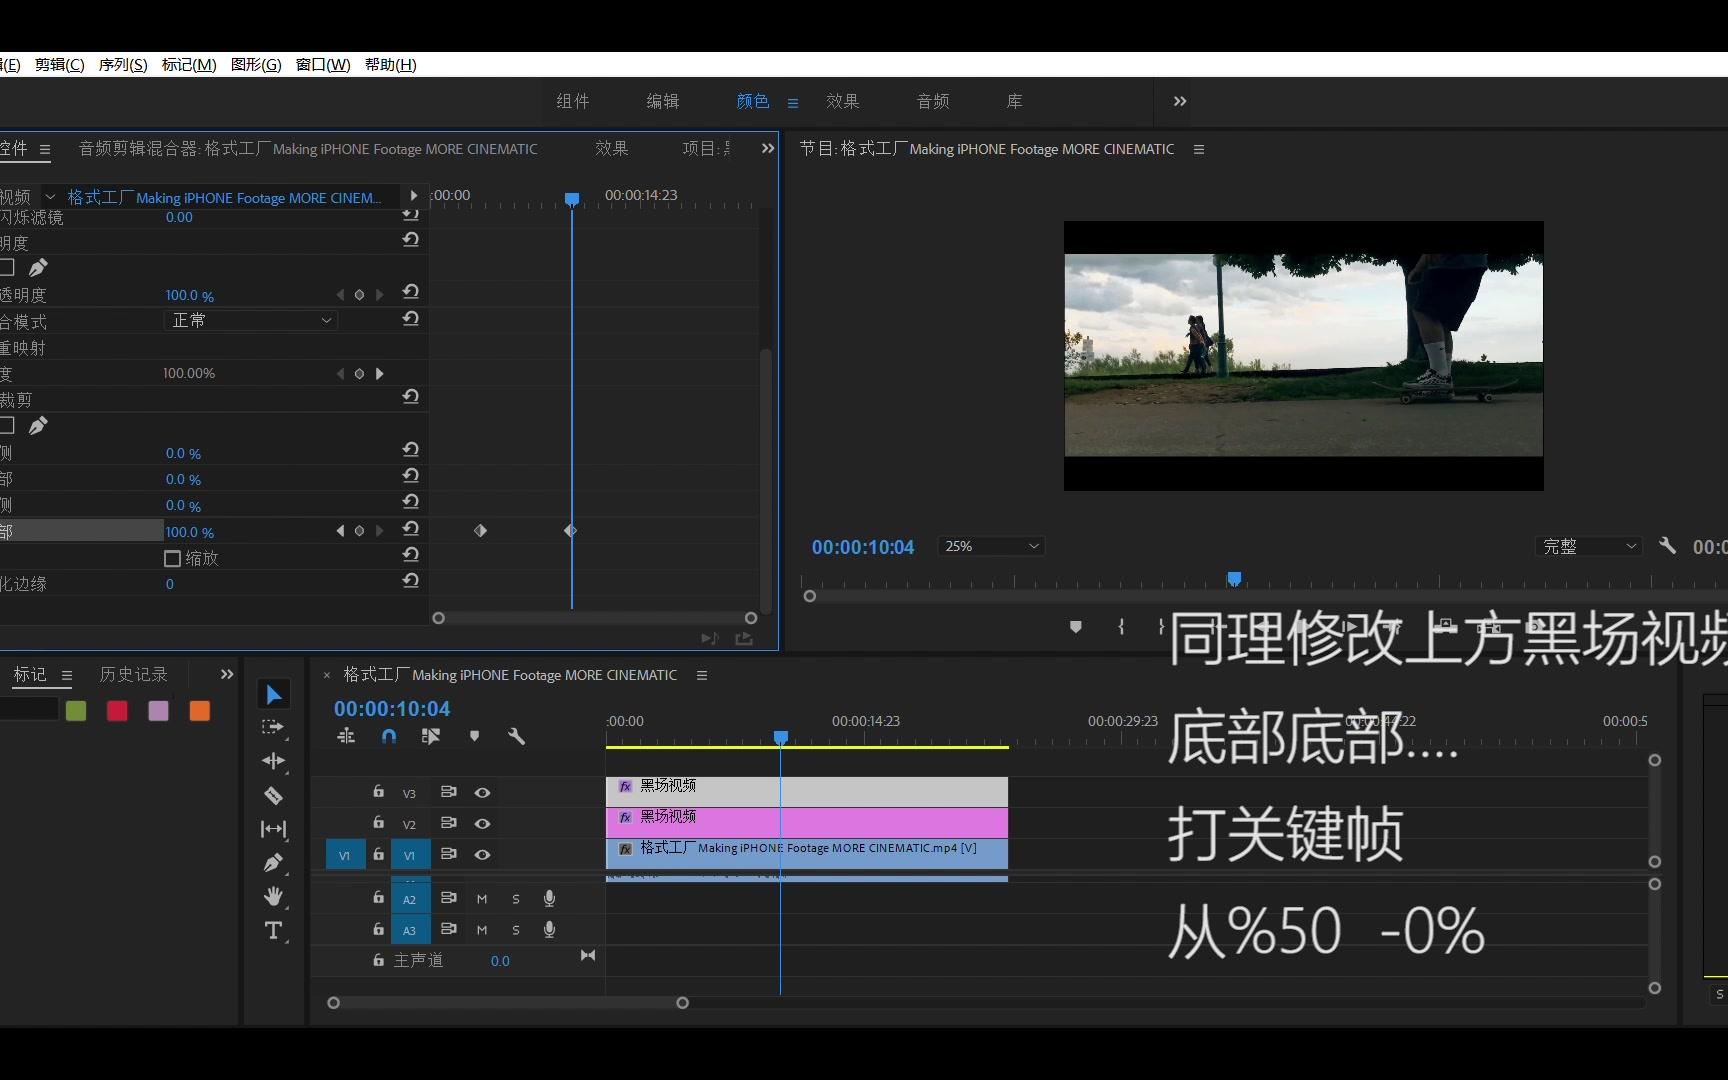Click the add marker button in the timeline
The image size is (1728, 1080).
[x=475, y=735]
